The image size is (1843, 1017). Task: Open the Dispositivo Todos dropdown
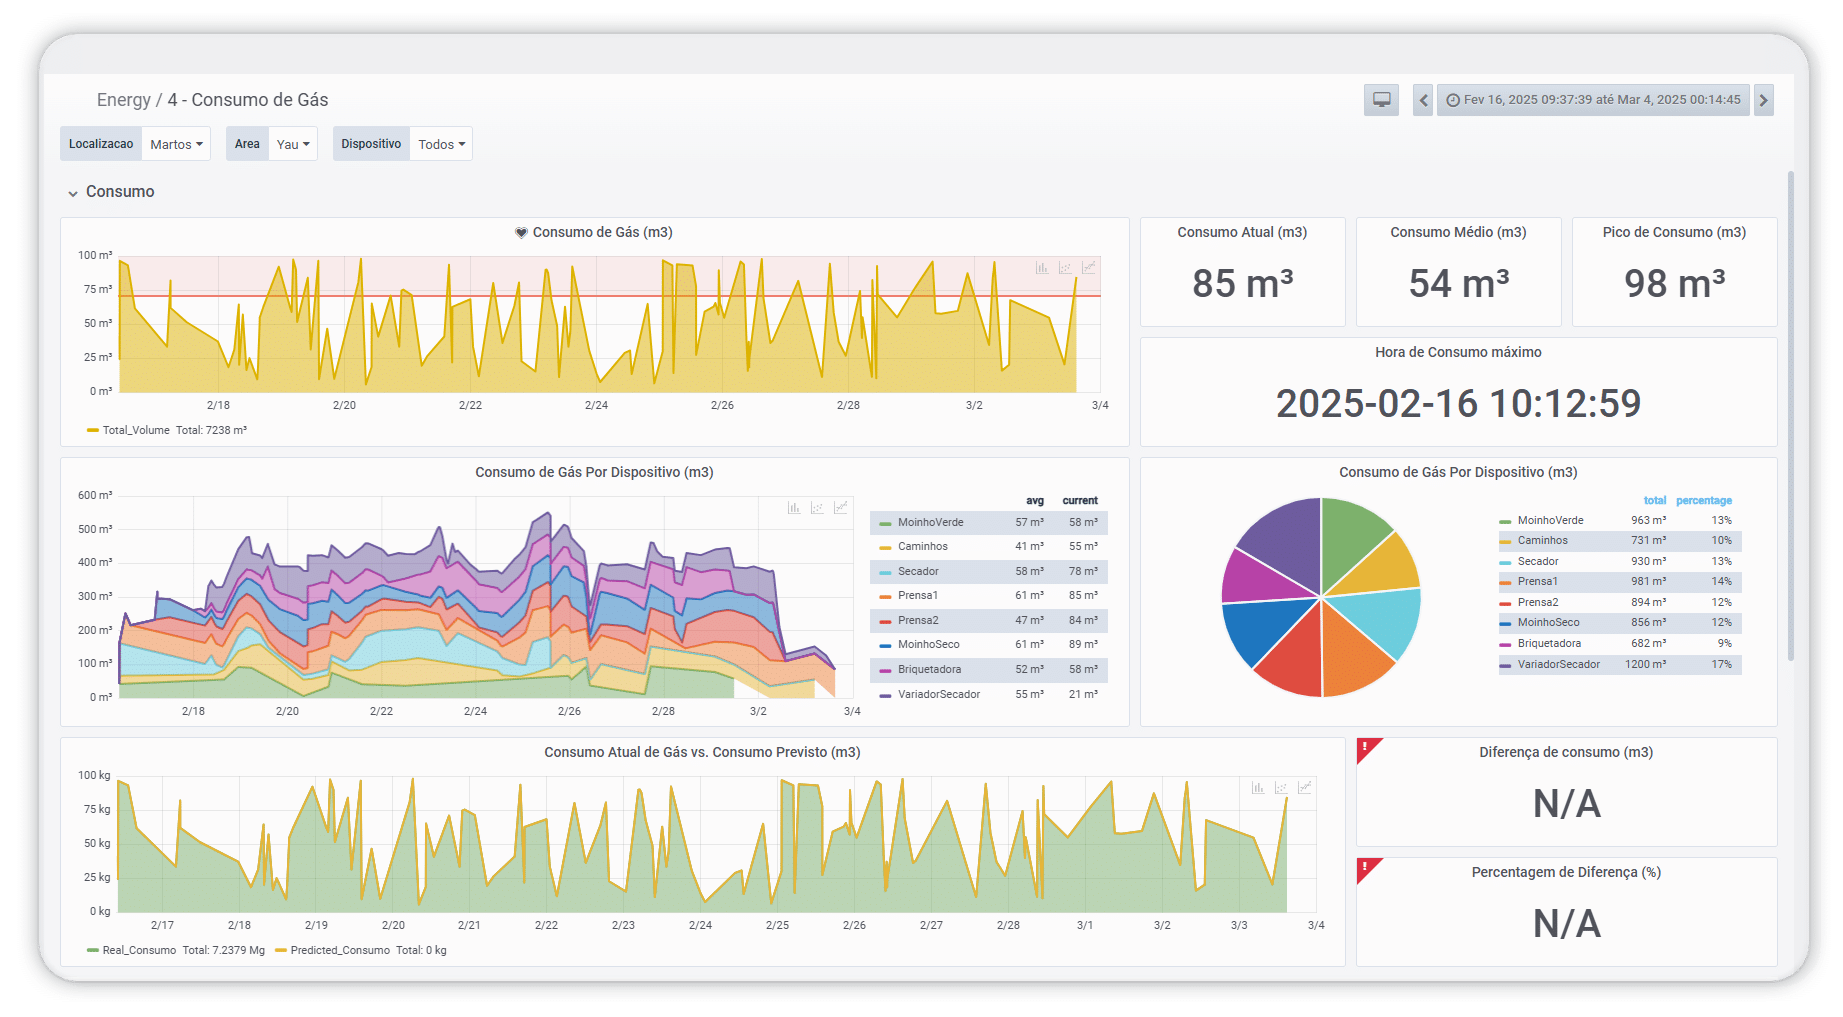(x=441, y=144)
